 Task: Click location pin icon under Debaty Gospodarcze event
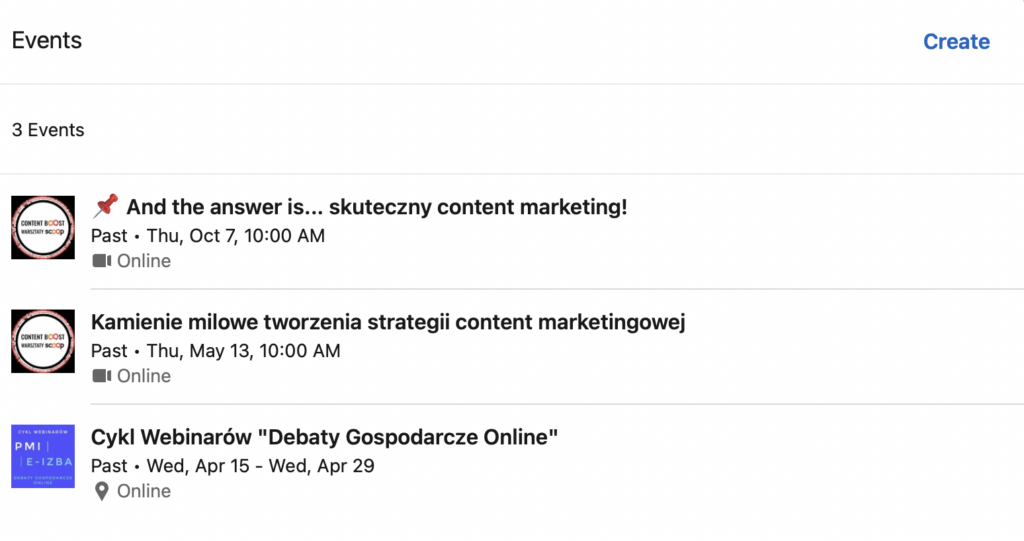point(101,491)
